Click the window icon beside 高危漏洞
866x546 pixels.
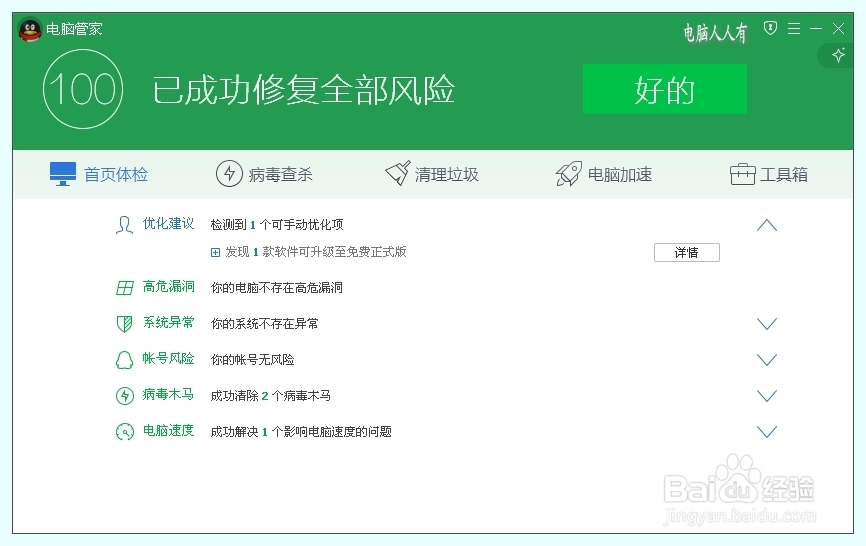[125, 288]
